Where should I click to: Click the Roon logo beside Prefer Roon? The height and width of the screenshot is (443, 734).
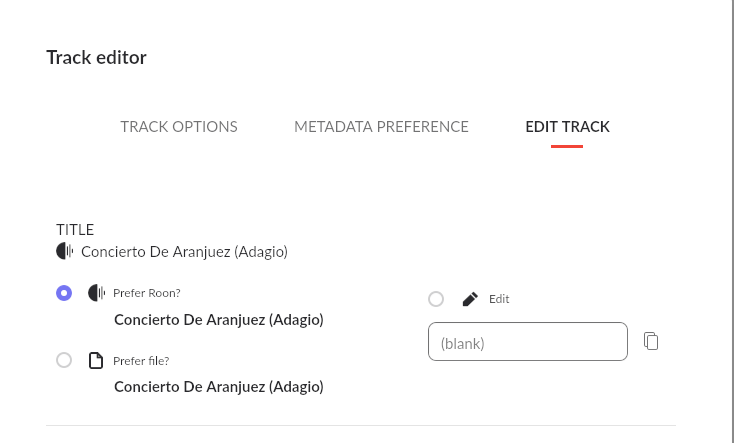point(96,293)
